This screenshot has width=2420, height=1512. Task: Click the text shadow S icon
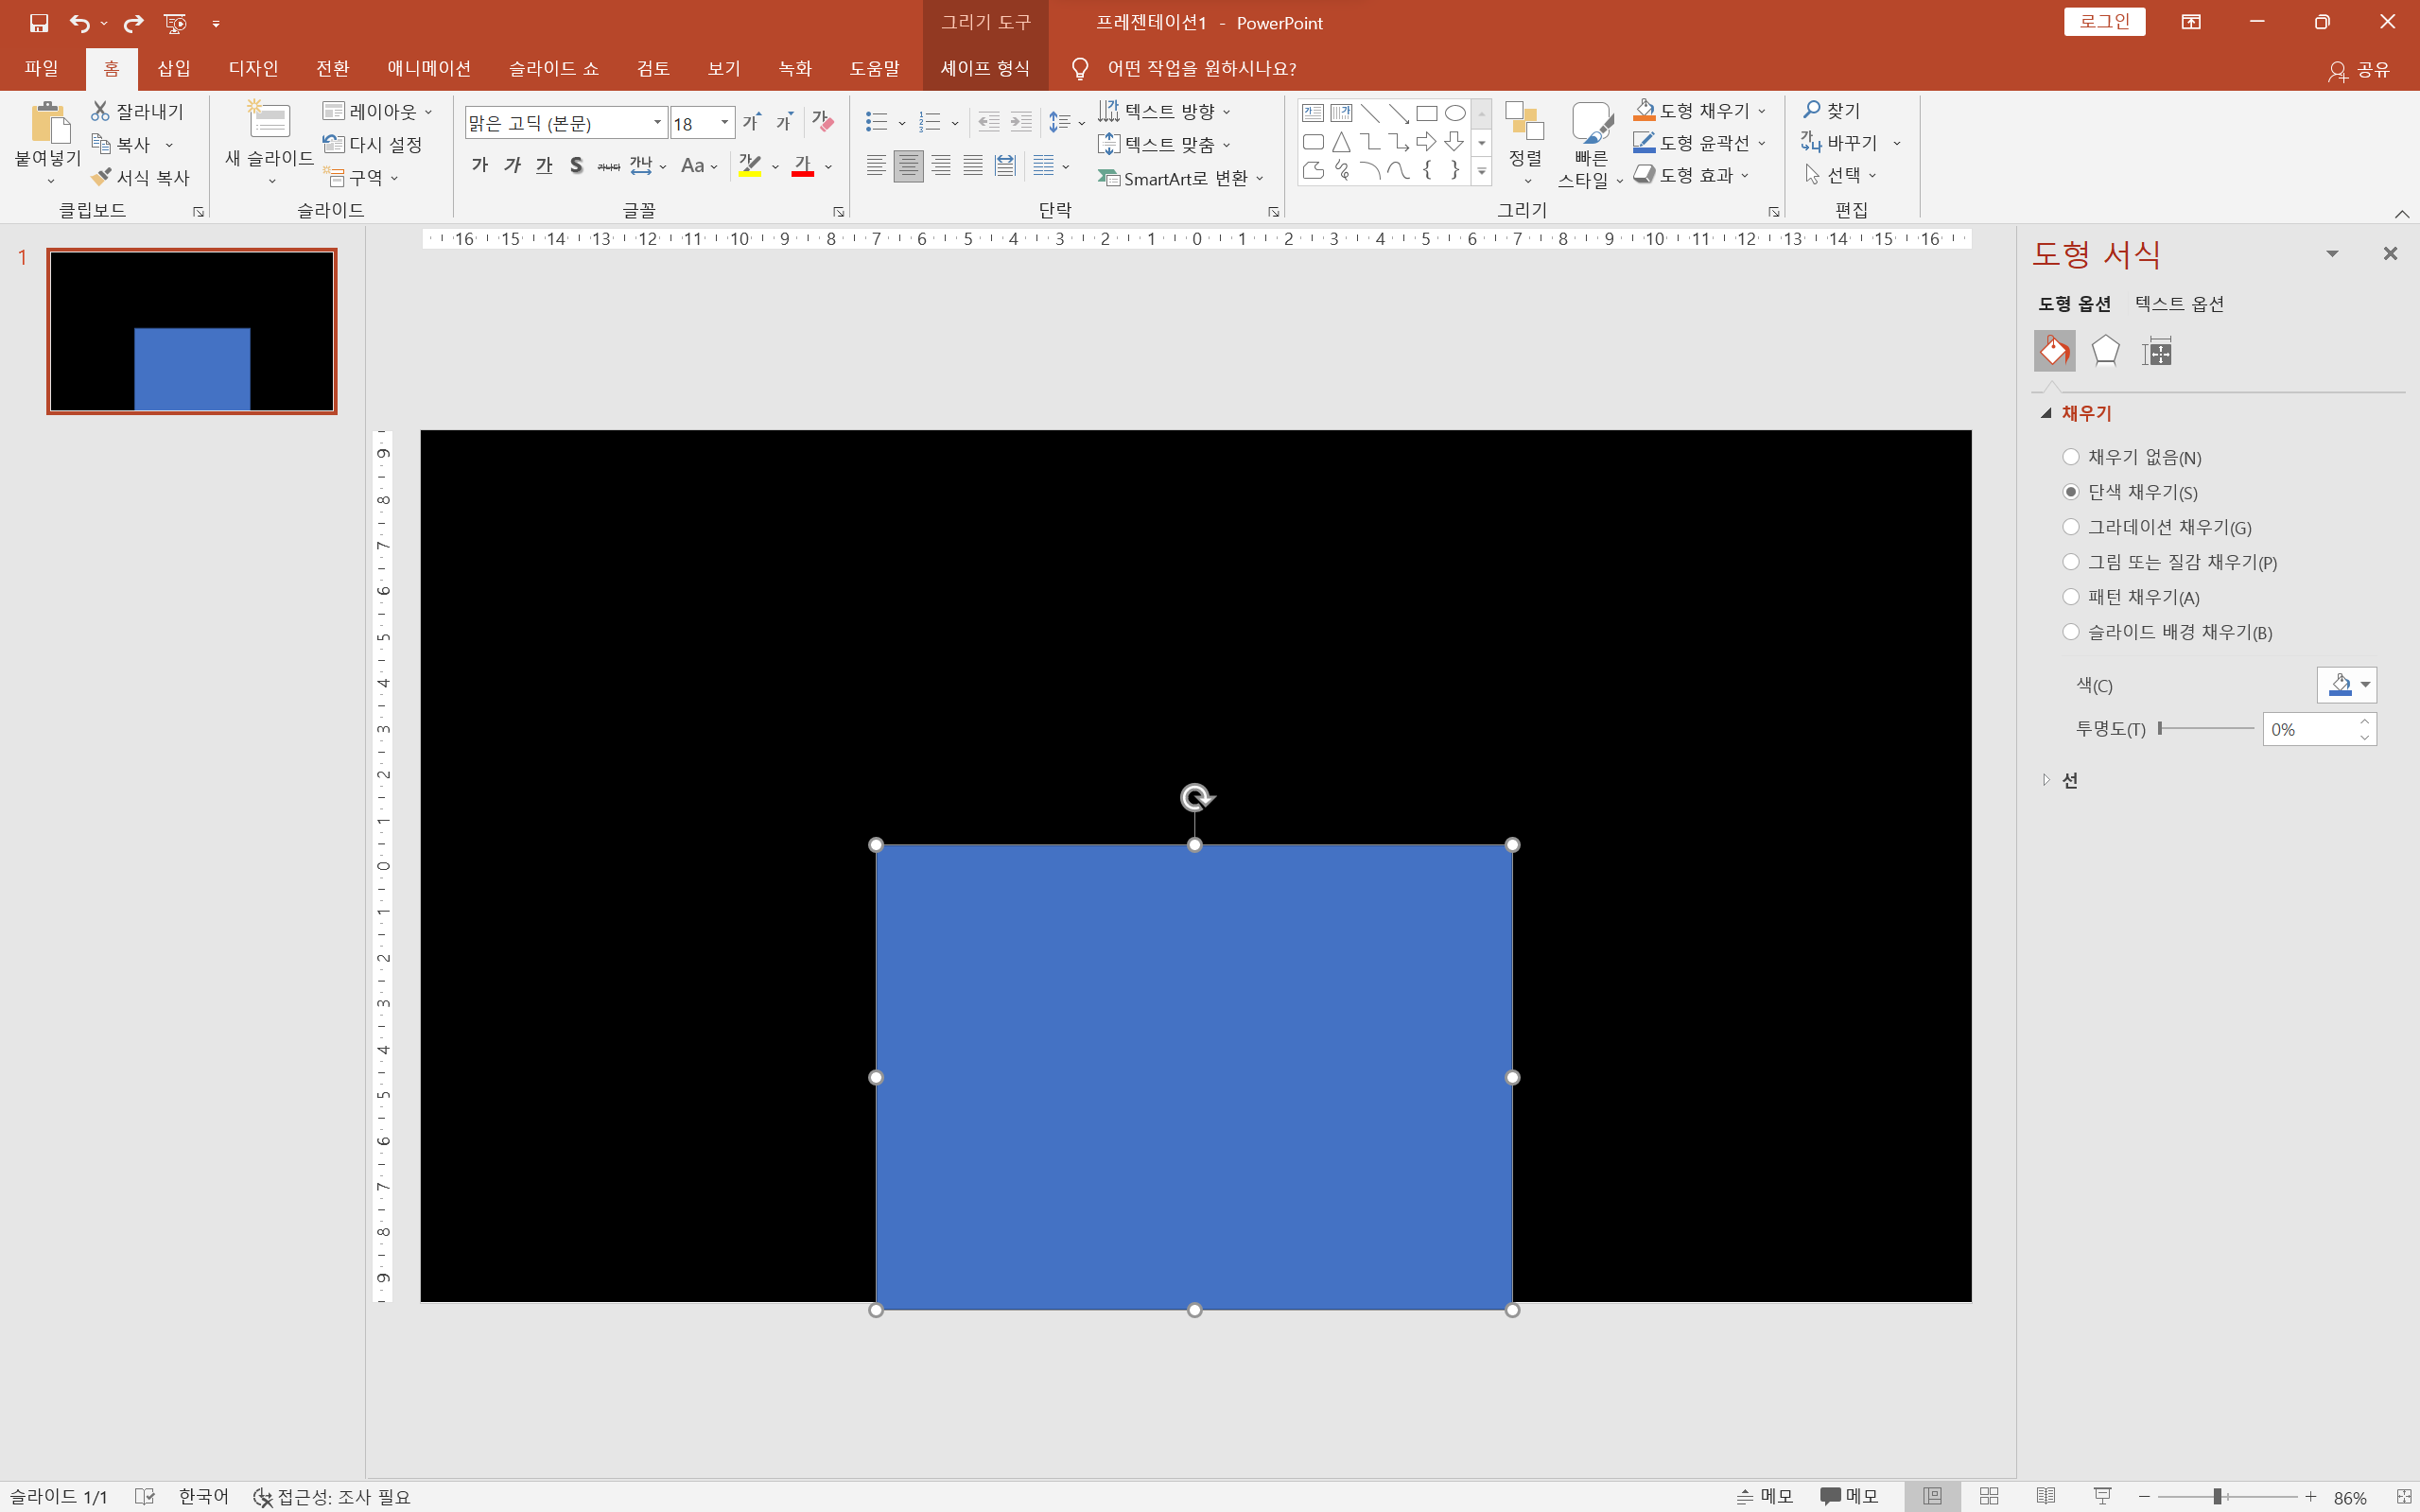(x=576, y=166)
